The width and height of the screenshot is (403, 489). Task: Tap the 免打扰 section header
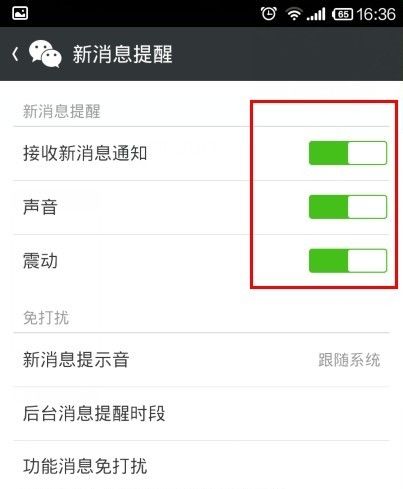(46, 318)
